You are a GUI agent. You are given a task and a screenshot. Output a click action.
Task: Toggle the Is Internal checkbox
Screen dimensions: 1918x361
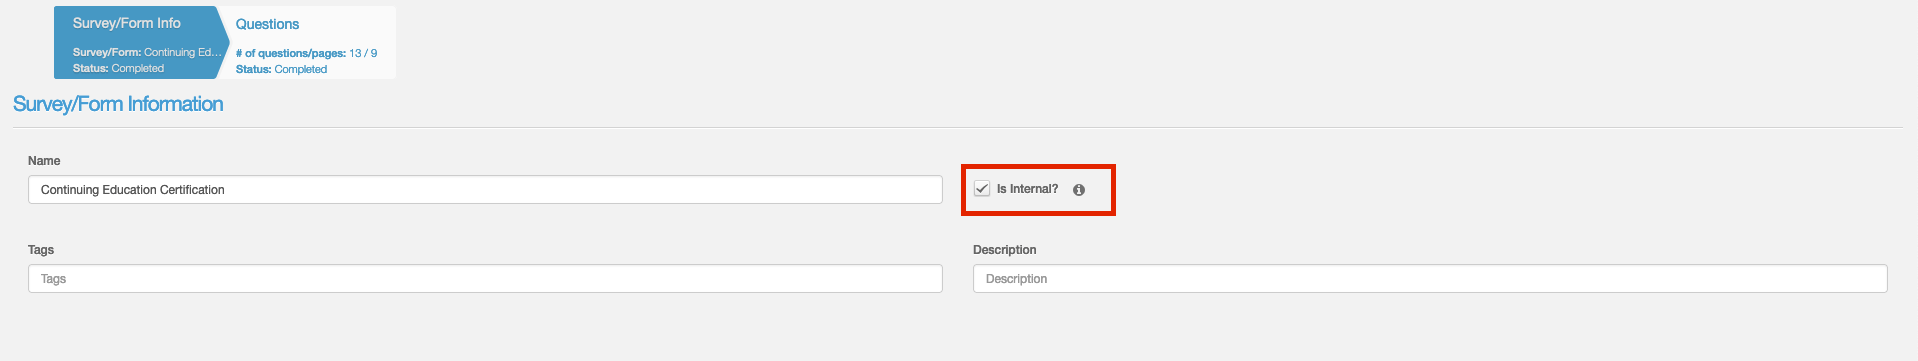pos(982,189)
